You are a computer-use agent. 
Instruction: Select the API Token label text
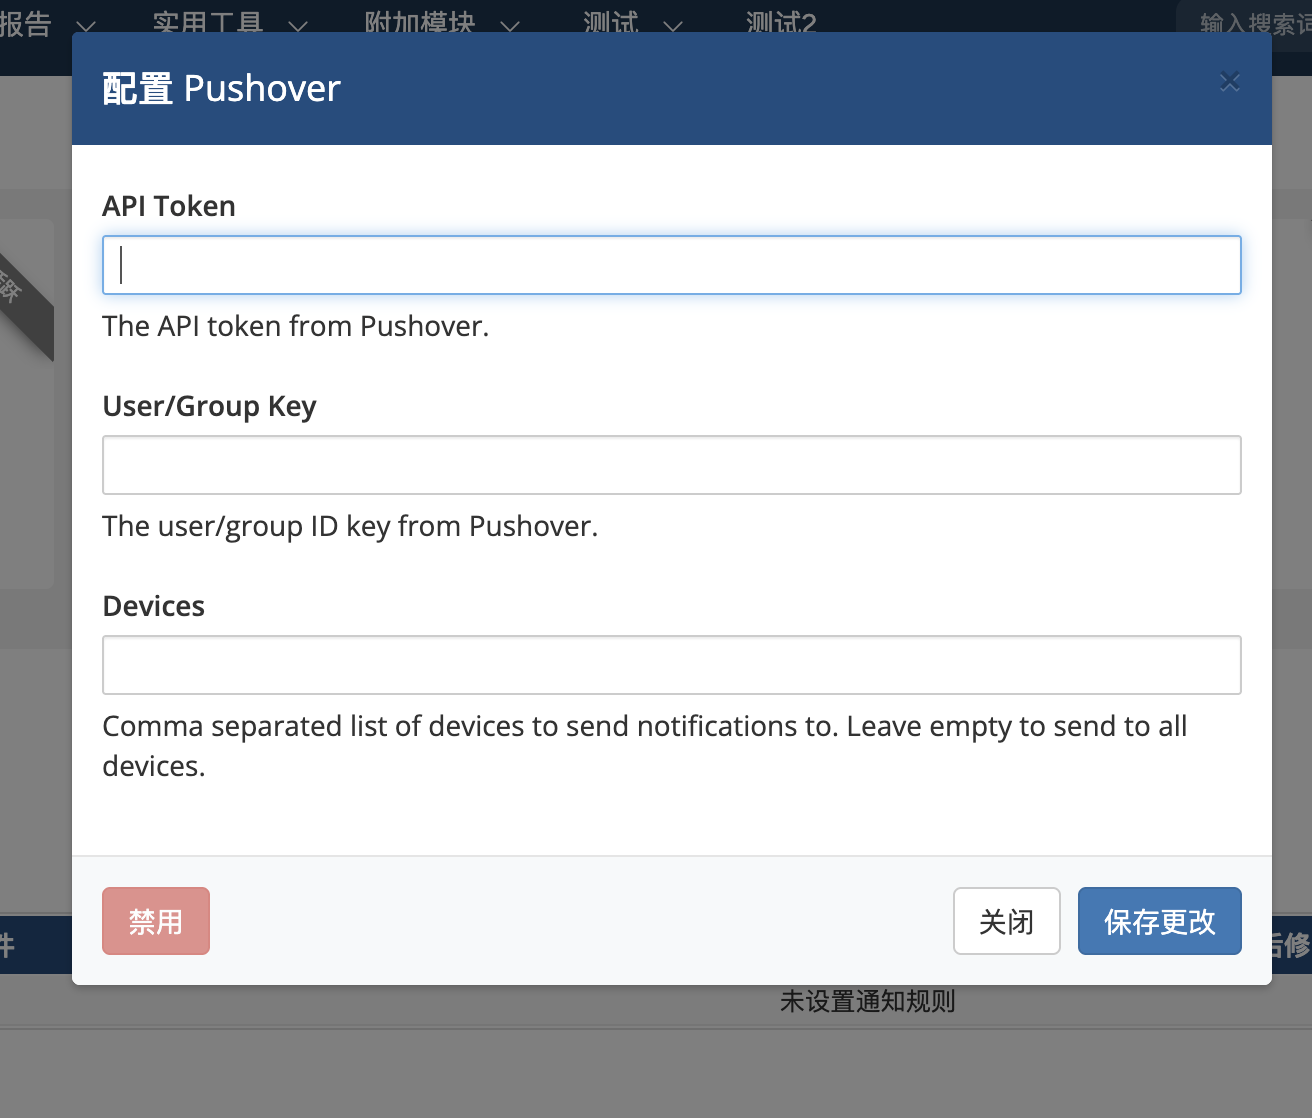(x=168, y=205)
